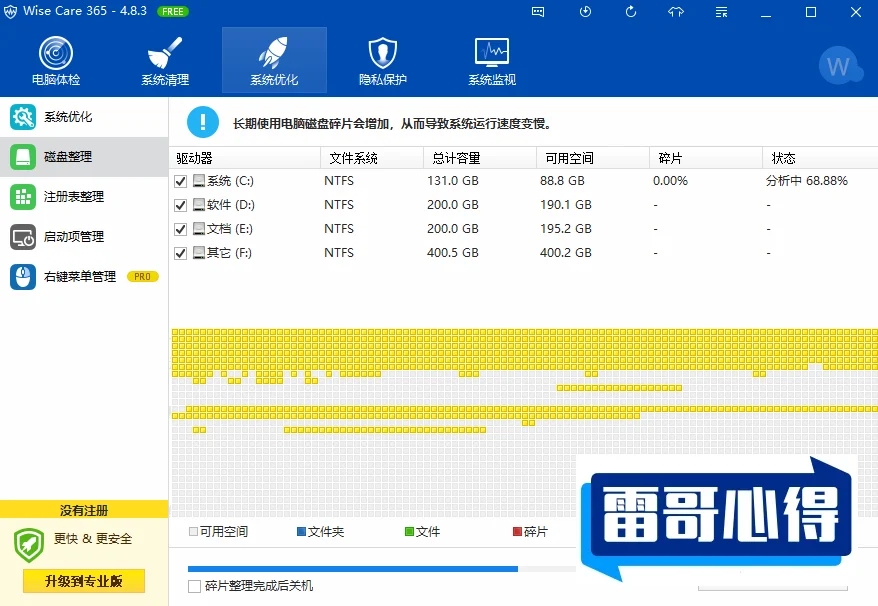This screenshot has width=878, height=606.
Task: Click the 软件 (D:) drive icon
Action: click(x=199, y=204)
